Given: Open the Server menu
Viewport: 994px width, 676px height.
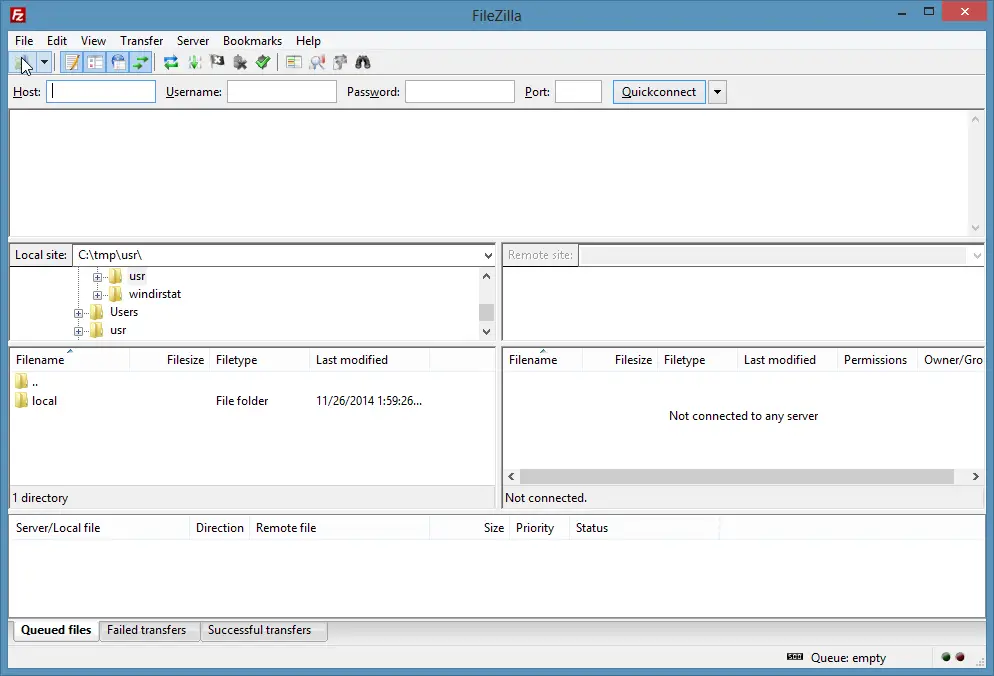Looking at the screenshot, I should tap(193, 41).
